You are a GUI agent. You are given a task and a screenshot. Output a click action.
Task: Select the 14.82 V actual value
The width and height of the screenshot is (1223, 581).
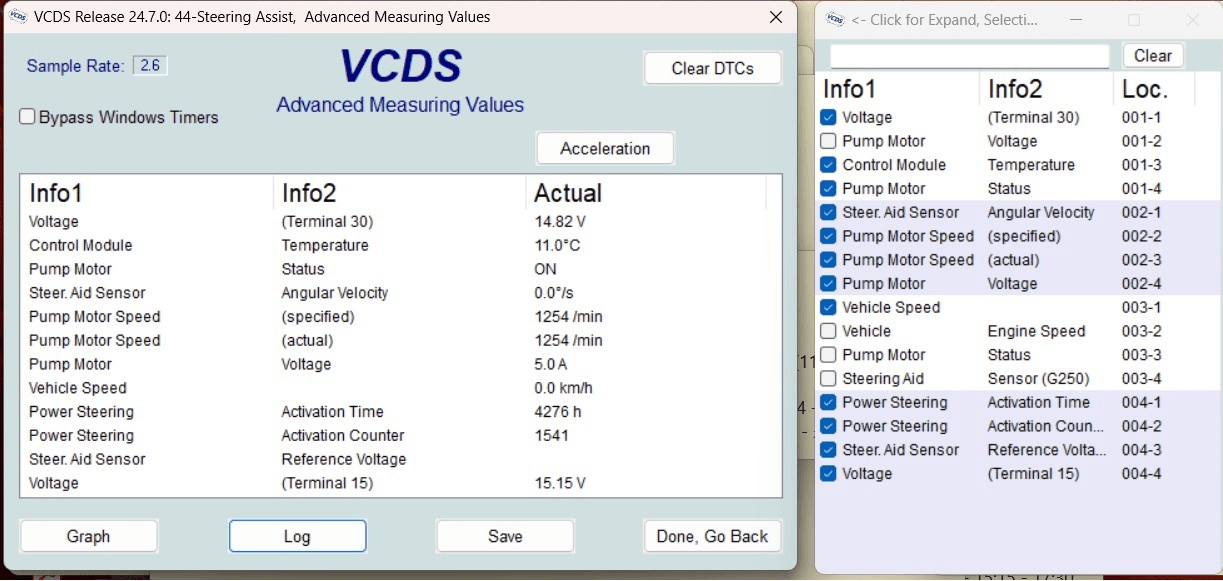[x=560, y=221]
